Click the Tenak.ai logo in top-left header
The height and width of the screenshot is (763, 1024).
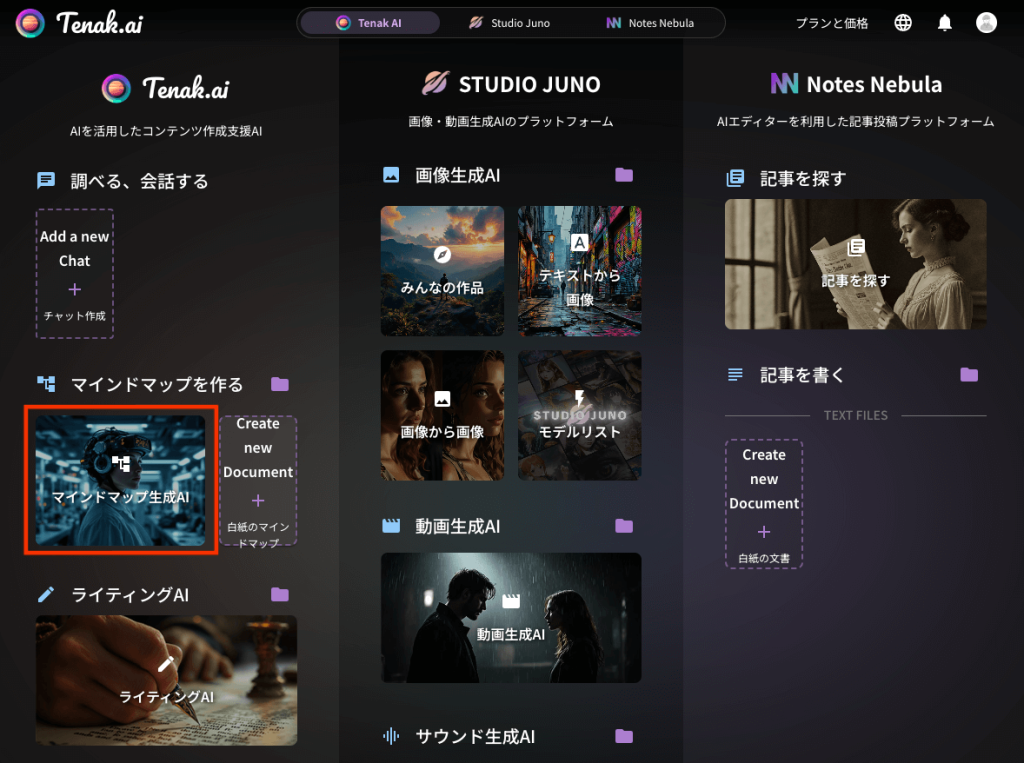79,23
